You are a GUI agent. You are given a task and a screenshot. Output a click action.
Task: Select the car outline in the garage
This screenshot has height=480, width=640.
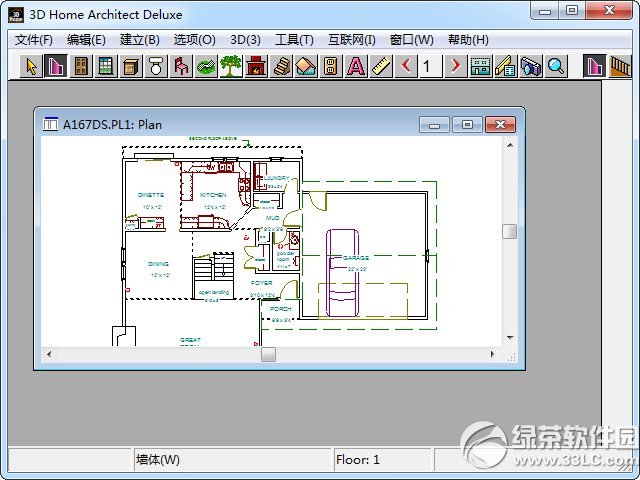tap(342, 273)
